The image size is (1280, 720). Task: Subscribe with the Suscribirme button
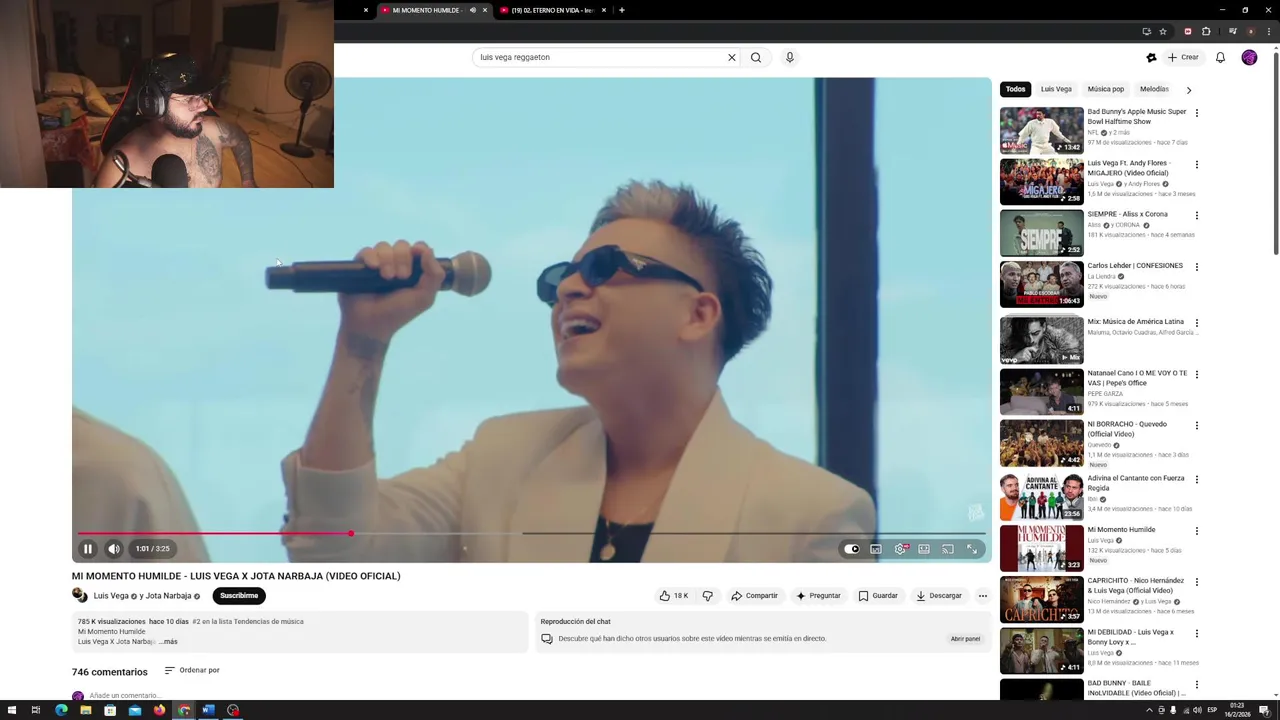(x=239, y=596)
